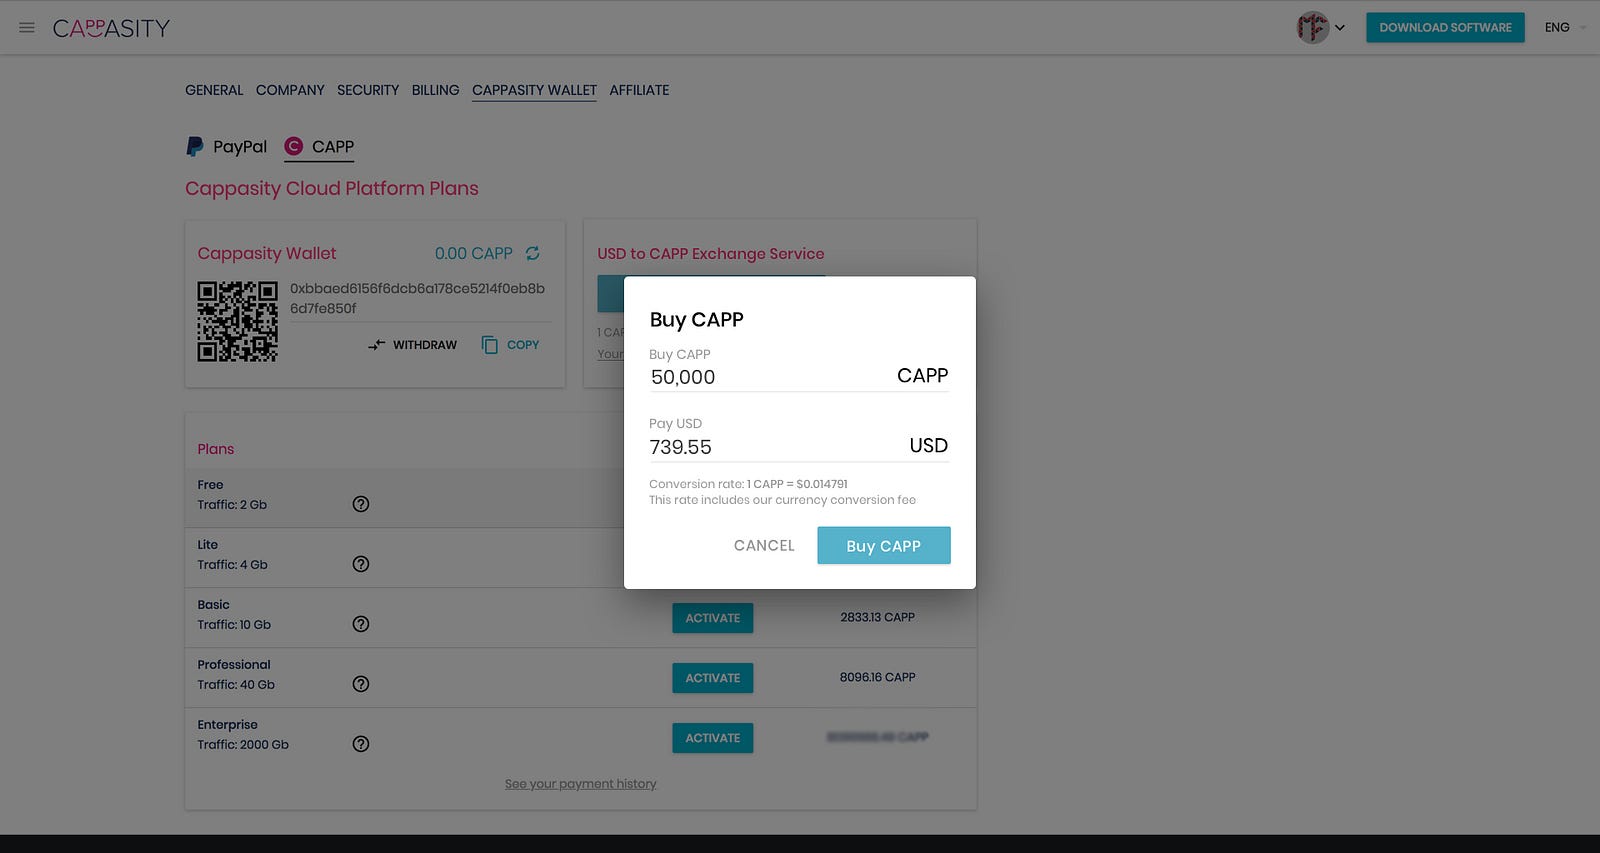Screen dimensions: 1600x853
Task: Show help for Basic plan
Action: coord(361,624)
